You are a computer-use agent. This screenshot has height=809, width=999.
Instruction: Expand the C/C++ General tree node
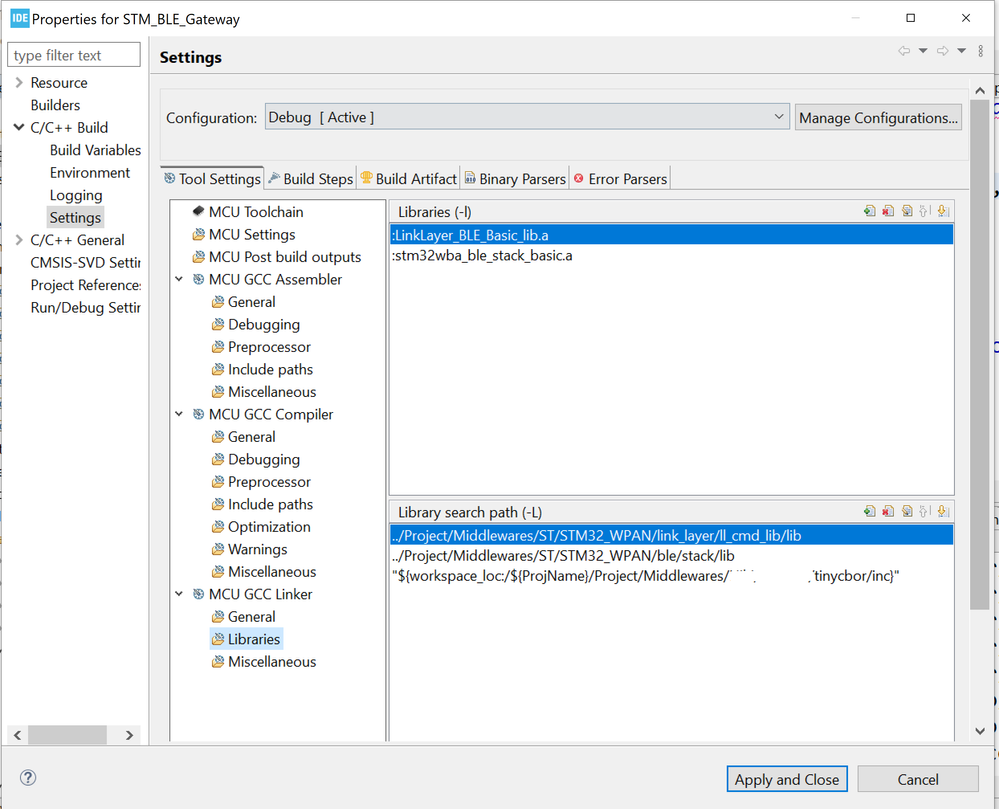point(19,240)
